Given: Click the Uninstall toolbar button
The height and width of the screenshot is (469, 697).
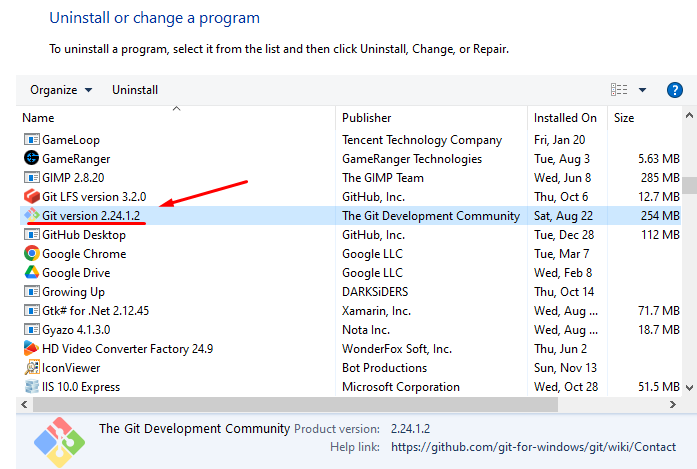Looking at the screenshot, I should pyautogui.click(x=135, y=90).
